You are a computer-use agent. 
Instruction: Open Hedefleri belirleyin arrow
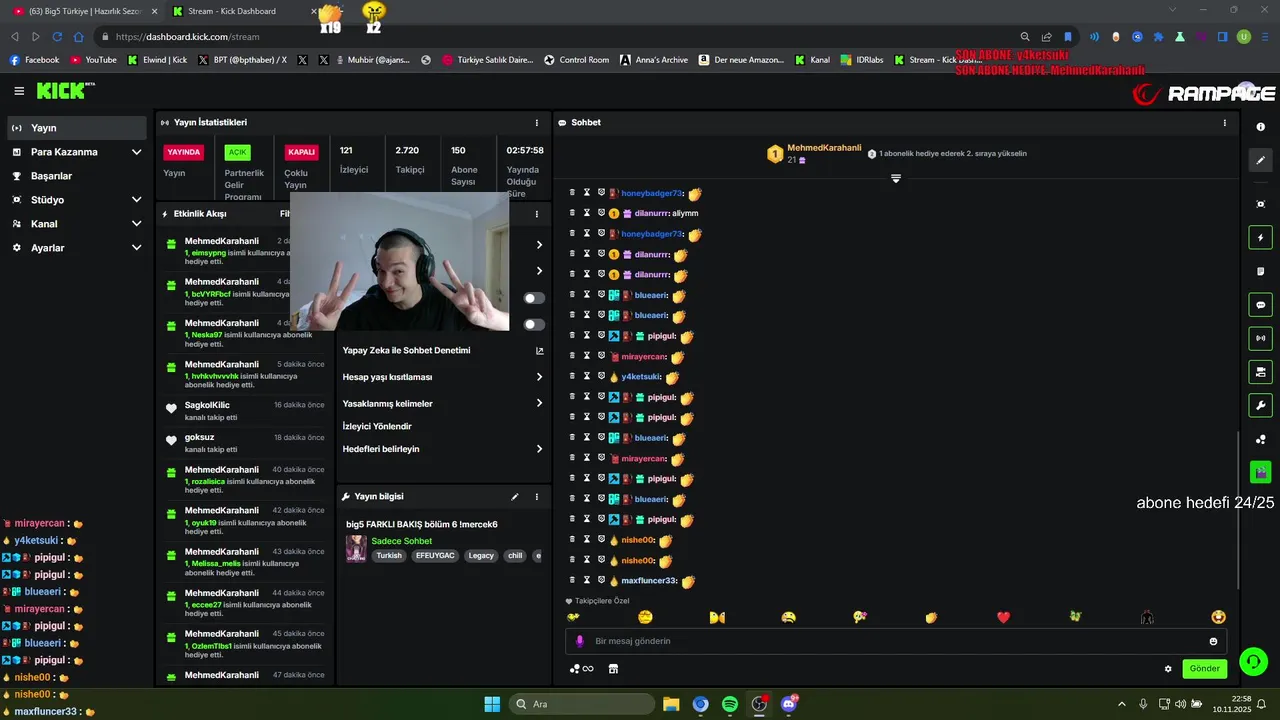pos(539,449)
